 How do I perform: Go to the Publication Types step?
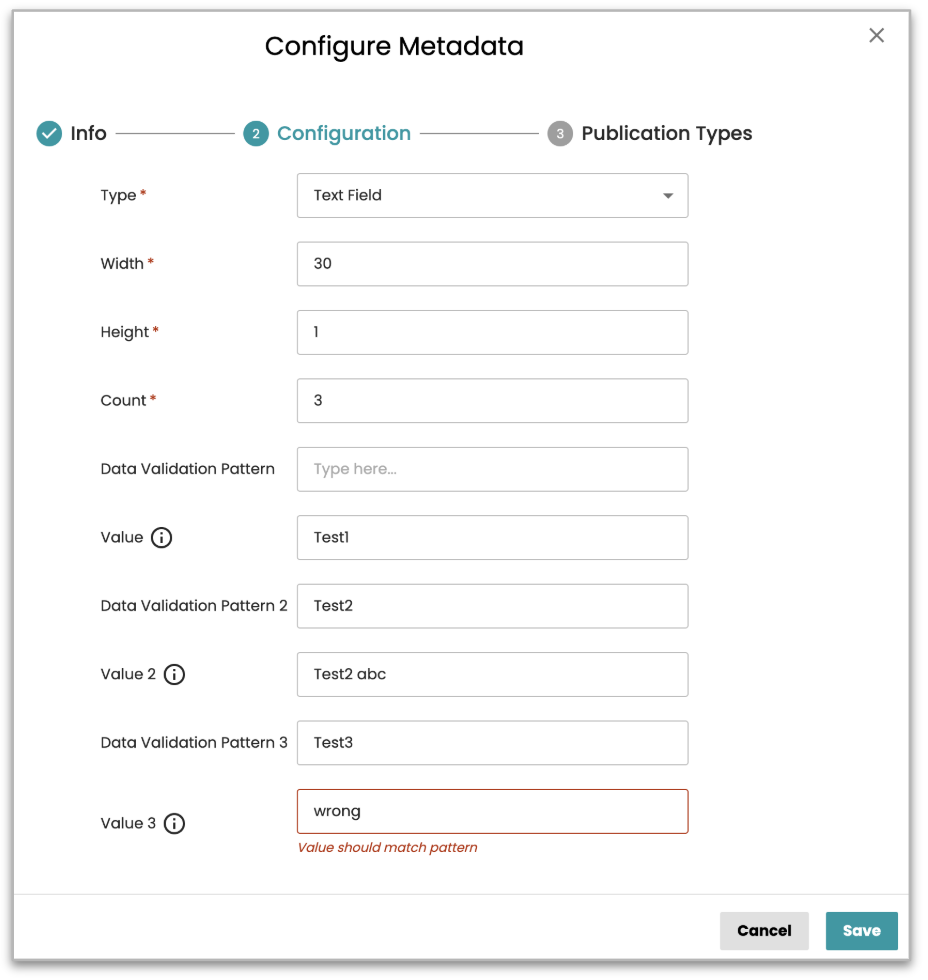(666, 134)
